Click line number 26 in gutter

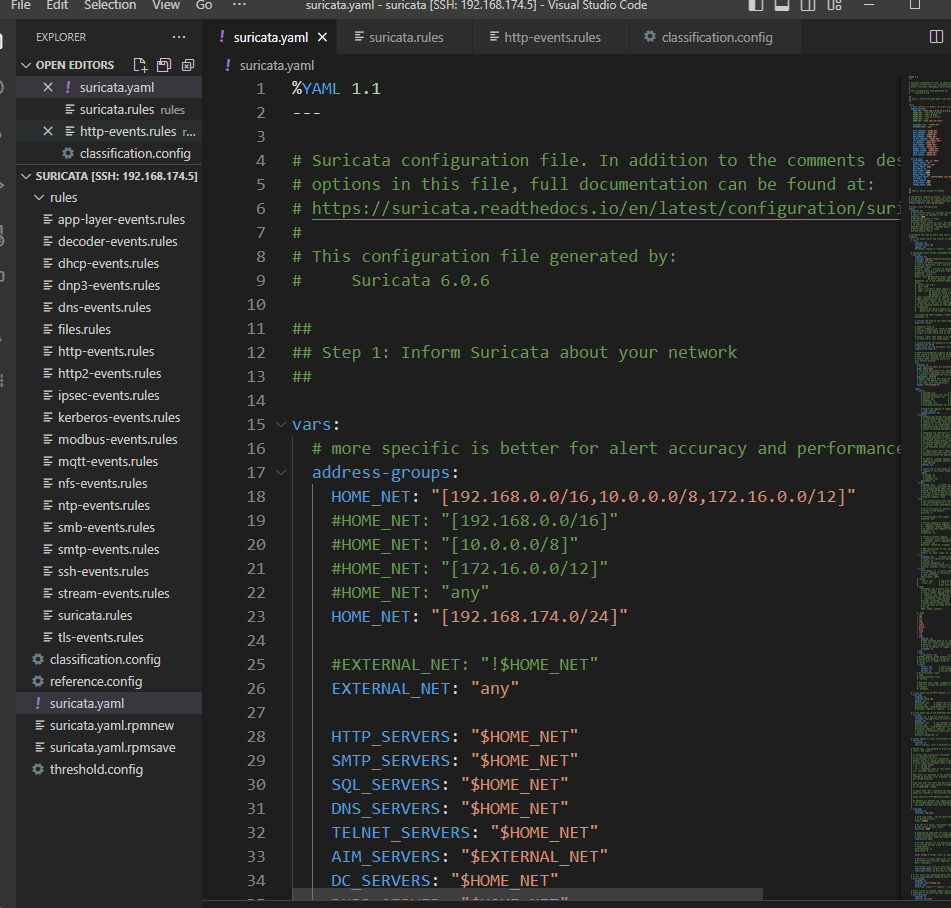(256, 688)
